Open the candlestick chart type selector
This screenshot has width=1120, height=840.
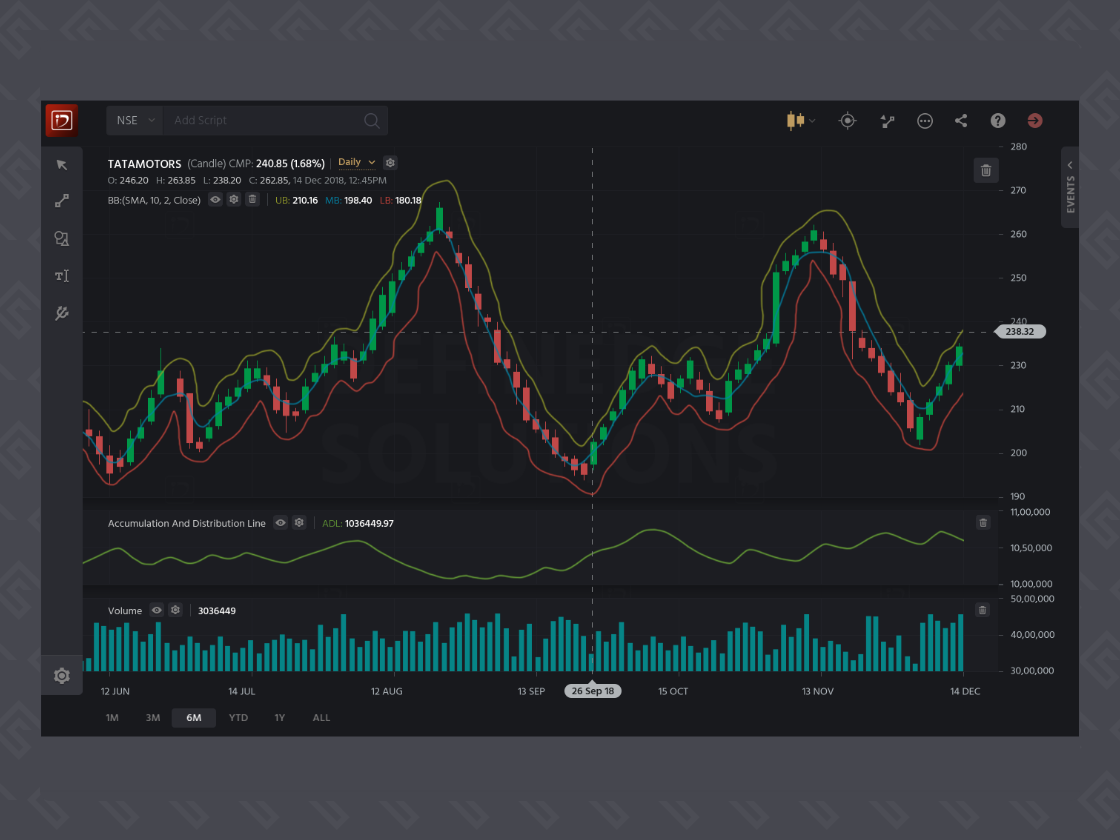tap(800, 120)
